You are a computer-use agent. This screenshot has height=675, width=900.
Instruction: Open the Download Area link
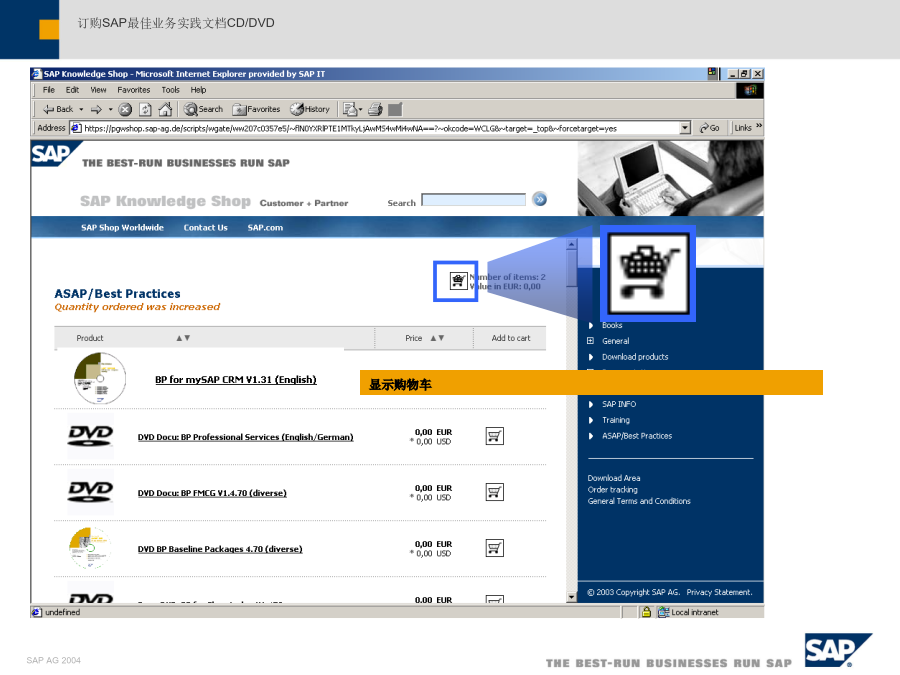pyautogui.click(x=614, y=478)
